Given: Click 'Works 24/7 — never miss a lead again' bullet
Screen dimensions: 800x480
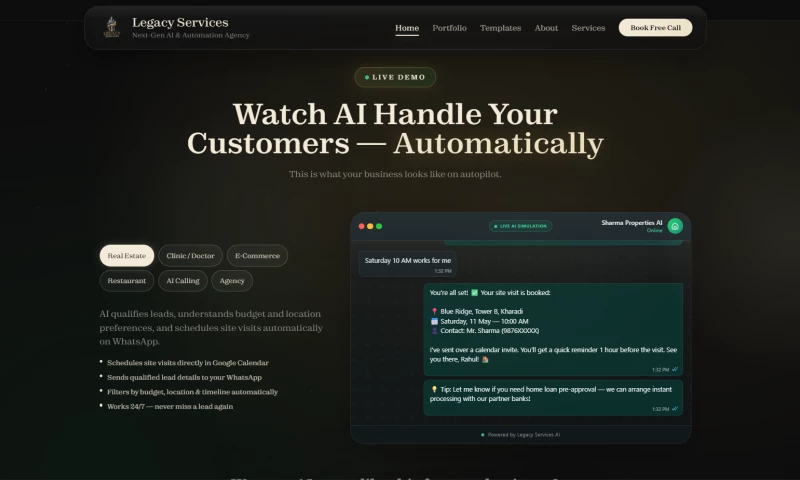Looking at the screenshot, I should tap(170, 407).
